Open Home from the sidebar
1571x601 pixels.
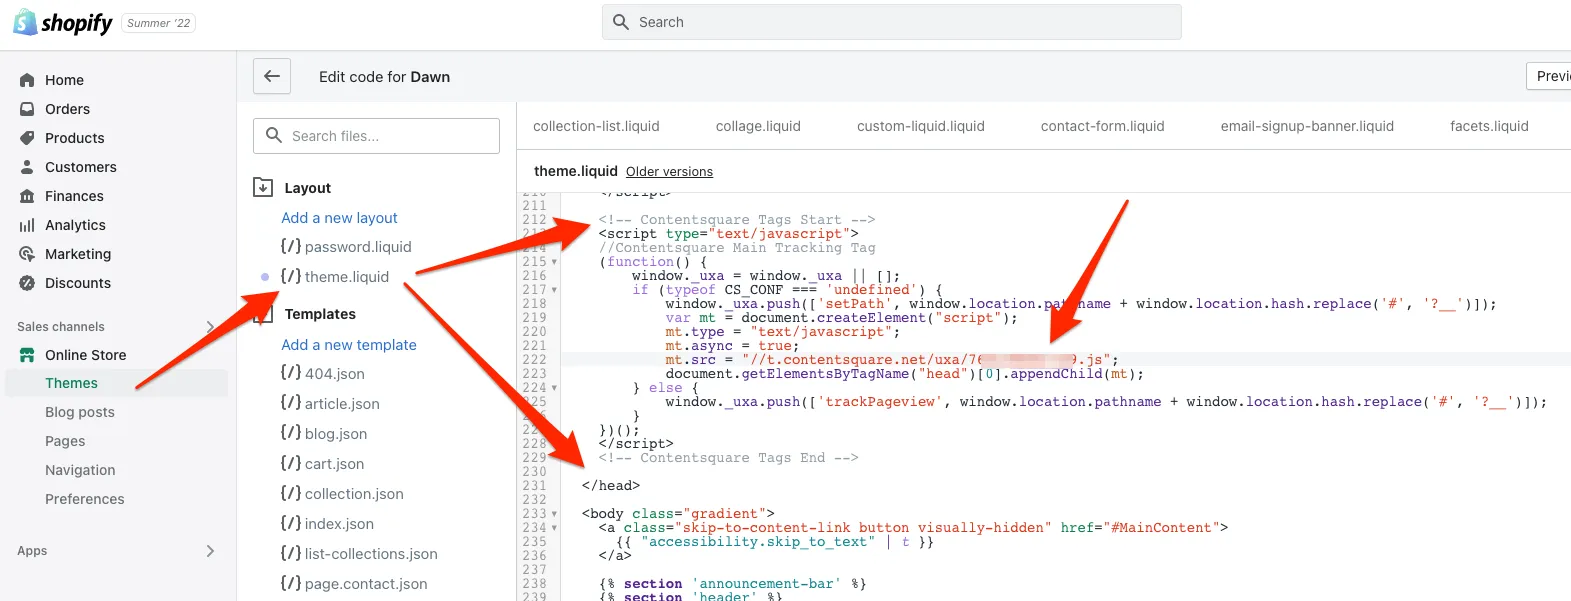(x=64, y=80)
